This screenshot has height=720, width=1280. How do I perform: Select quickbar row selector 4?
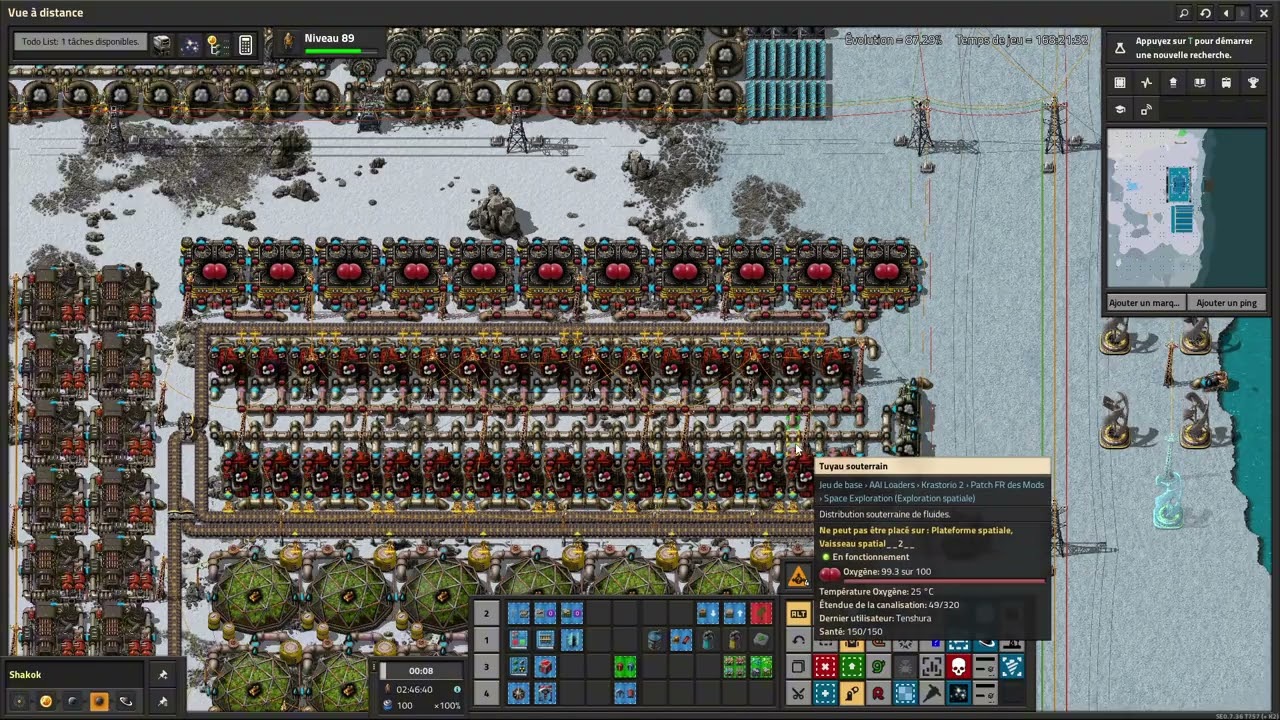(486, 693)
